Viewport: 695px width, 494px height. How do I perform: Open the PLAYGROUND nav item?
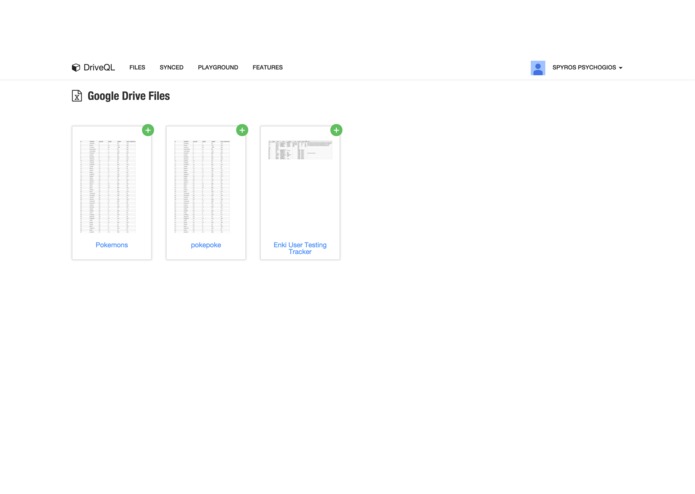[x=218, y=67]
